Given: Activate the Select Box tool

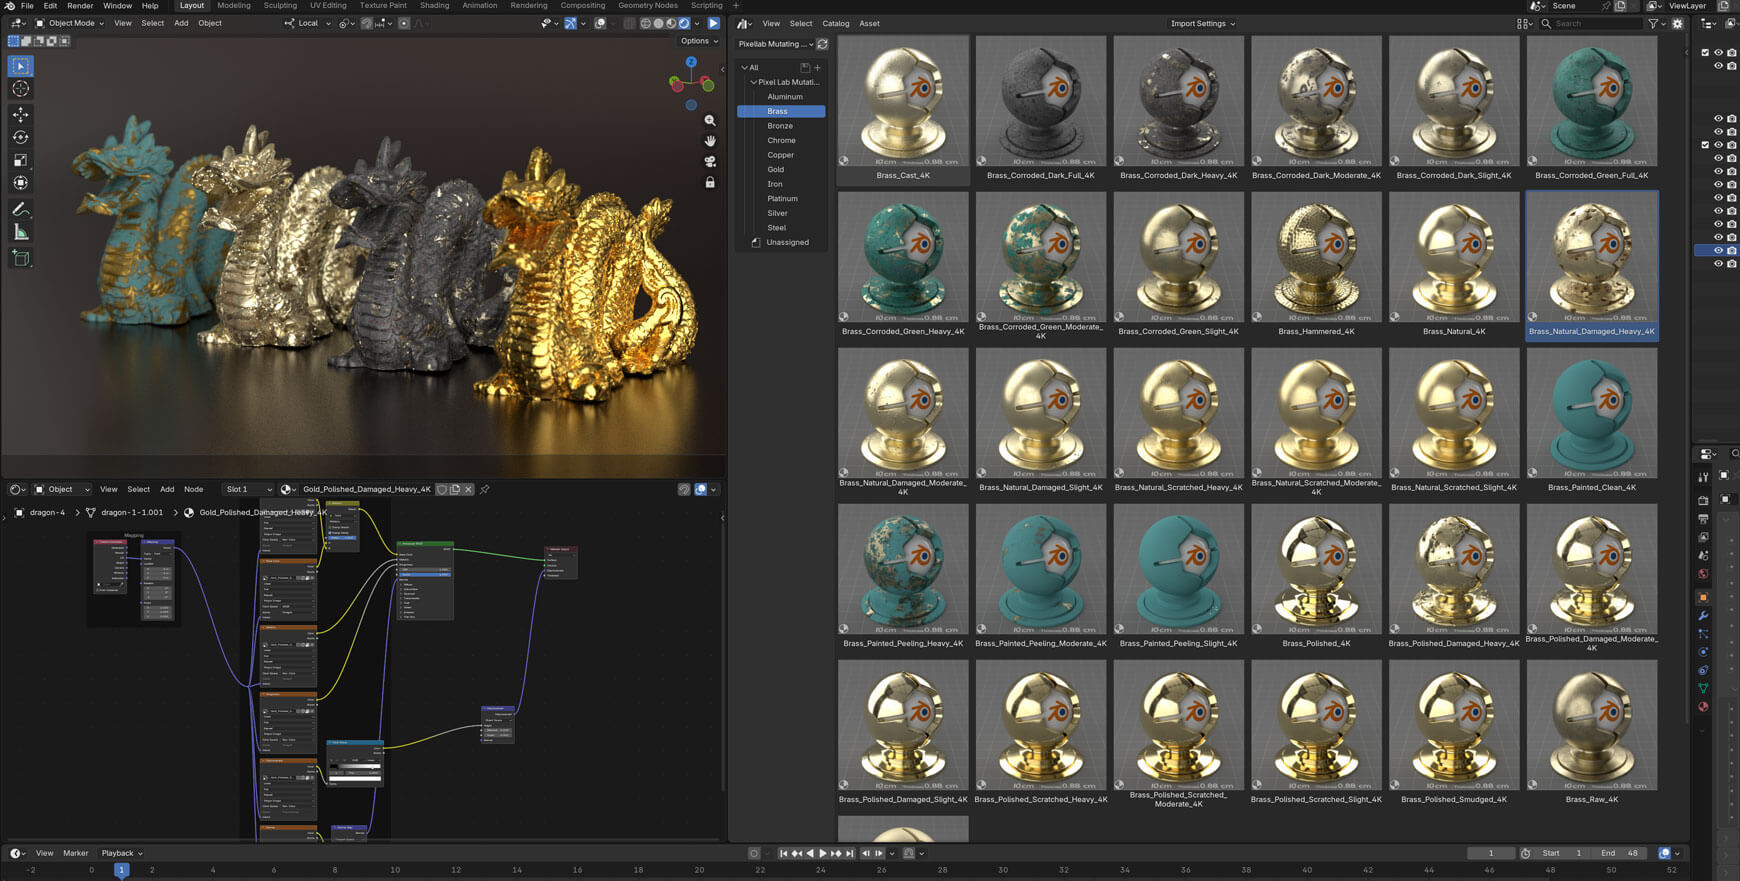Looking at the screenshot, I should click(x=20, y=66).
